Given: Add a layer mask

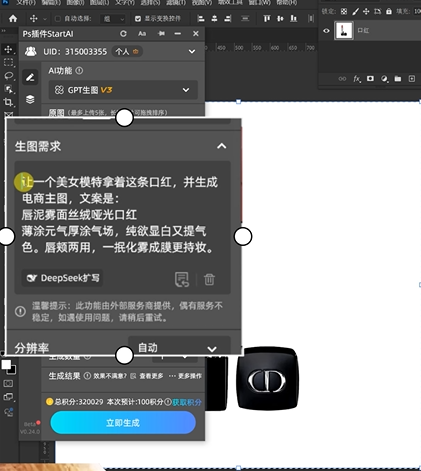Looking at the screenshot, I should point(370,79).
